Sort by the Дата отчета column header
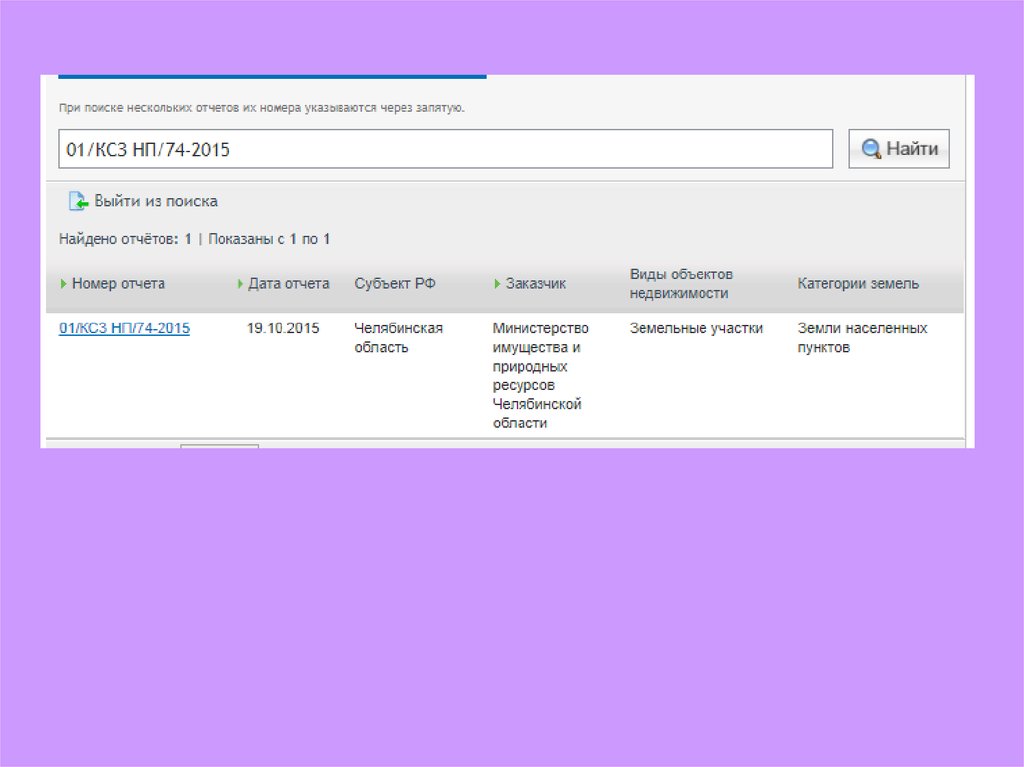Screen dimensions: 1024x767 [288, 284]
